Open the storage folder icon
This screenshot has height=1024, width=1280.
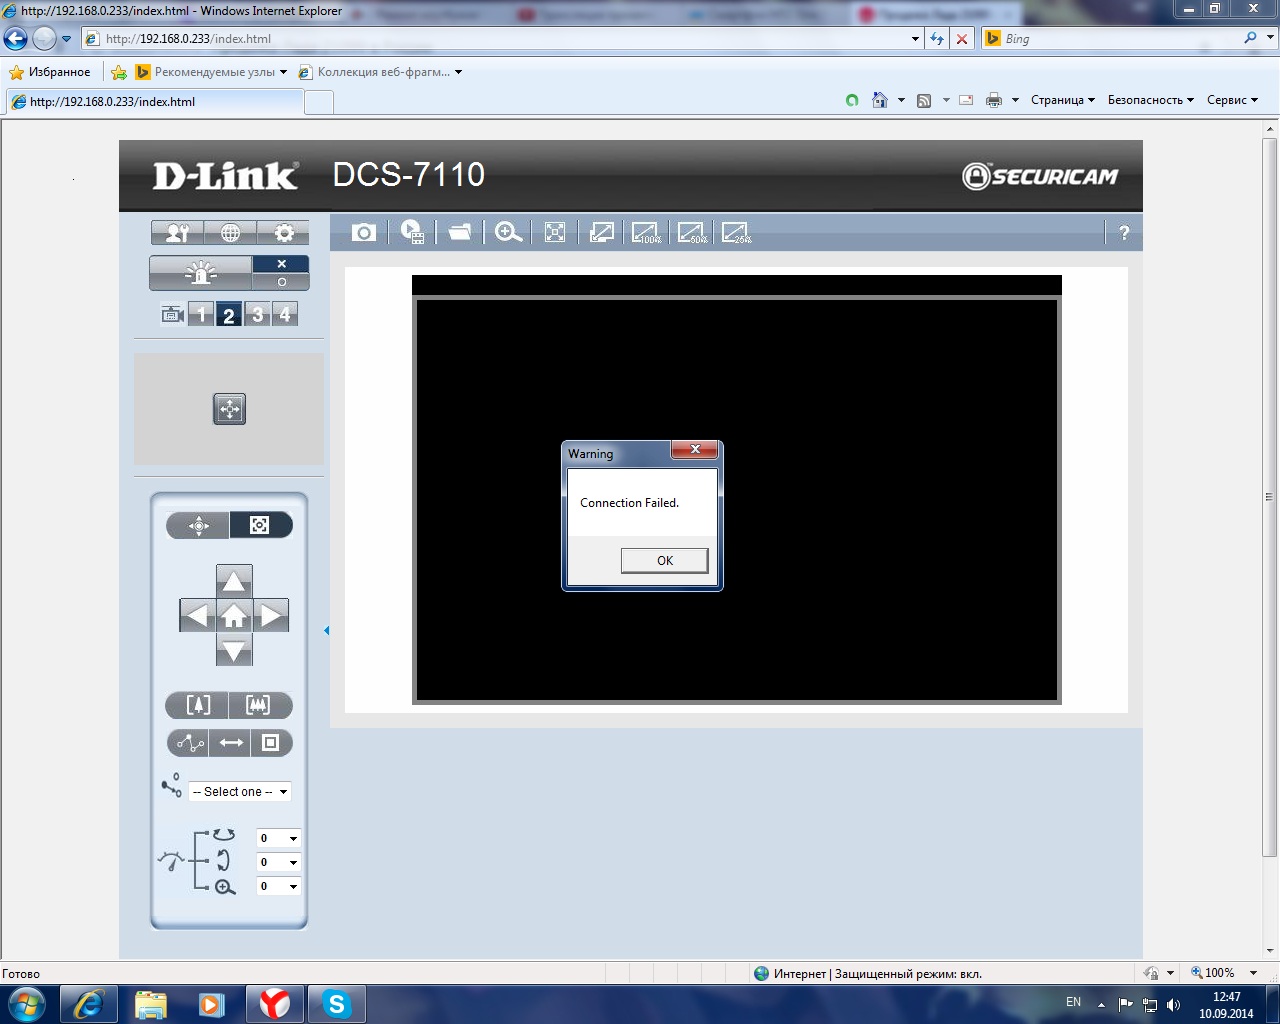click(460, 233)
